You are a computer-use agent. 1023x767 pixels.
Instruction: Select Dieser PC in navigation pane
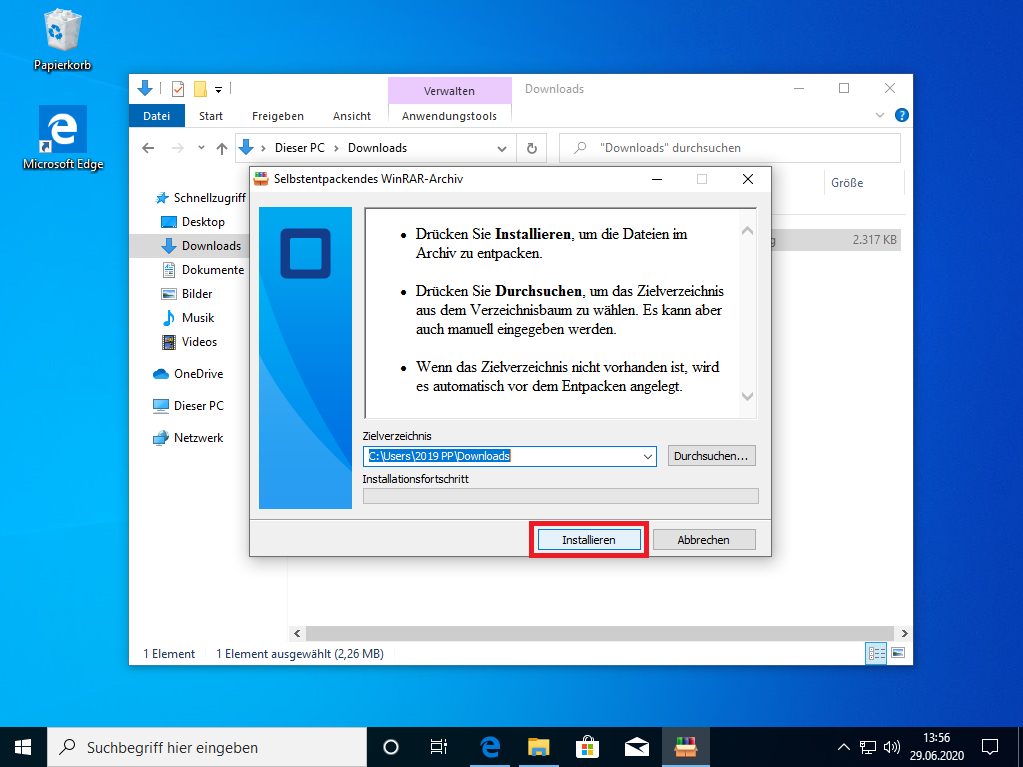coord(189,406)
